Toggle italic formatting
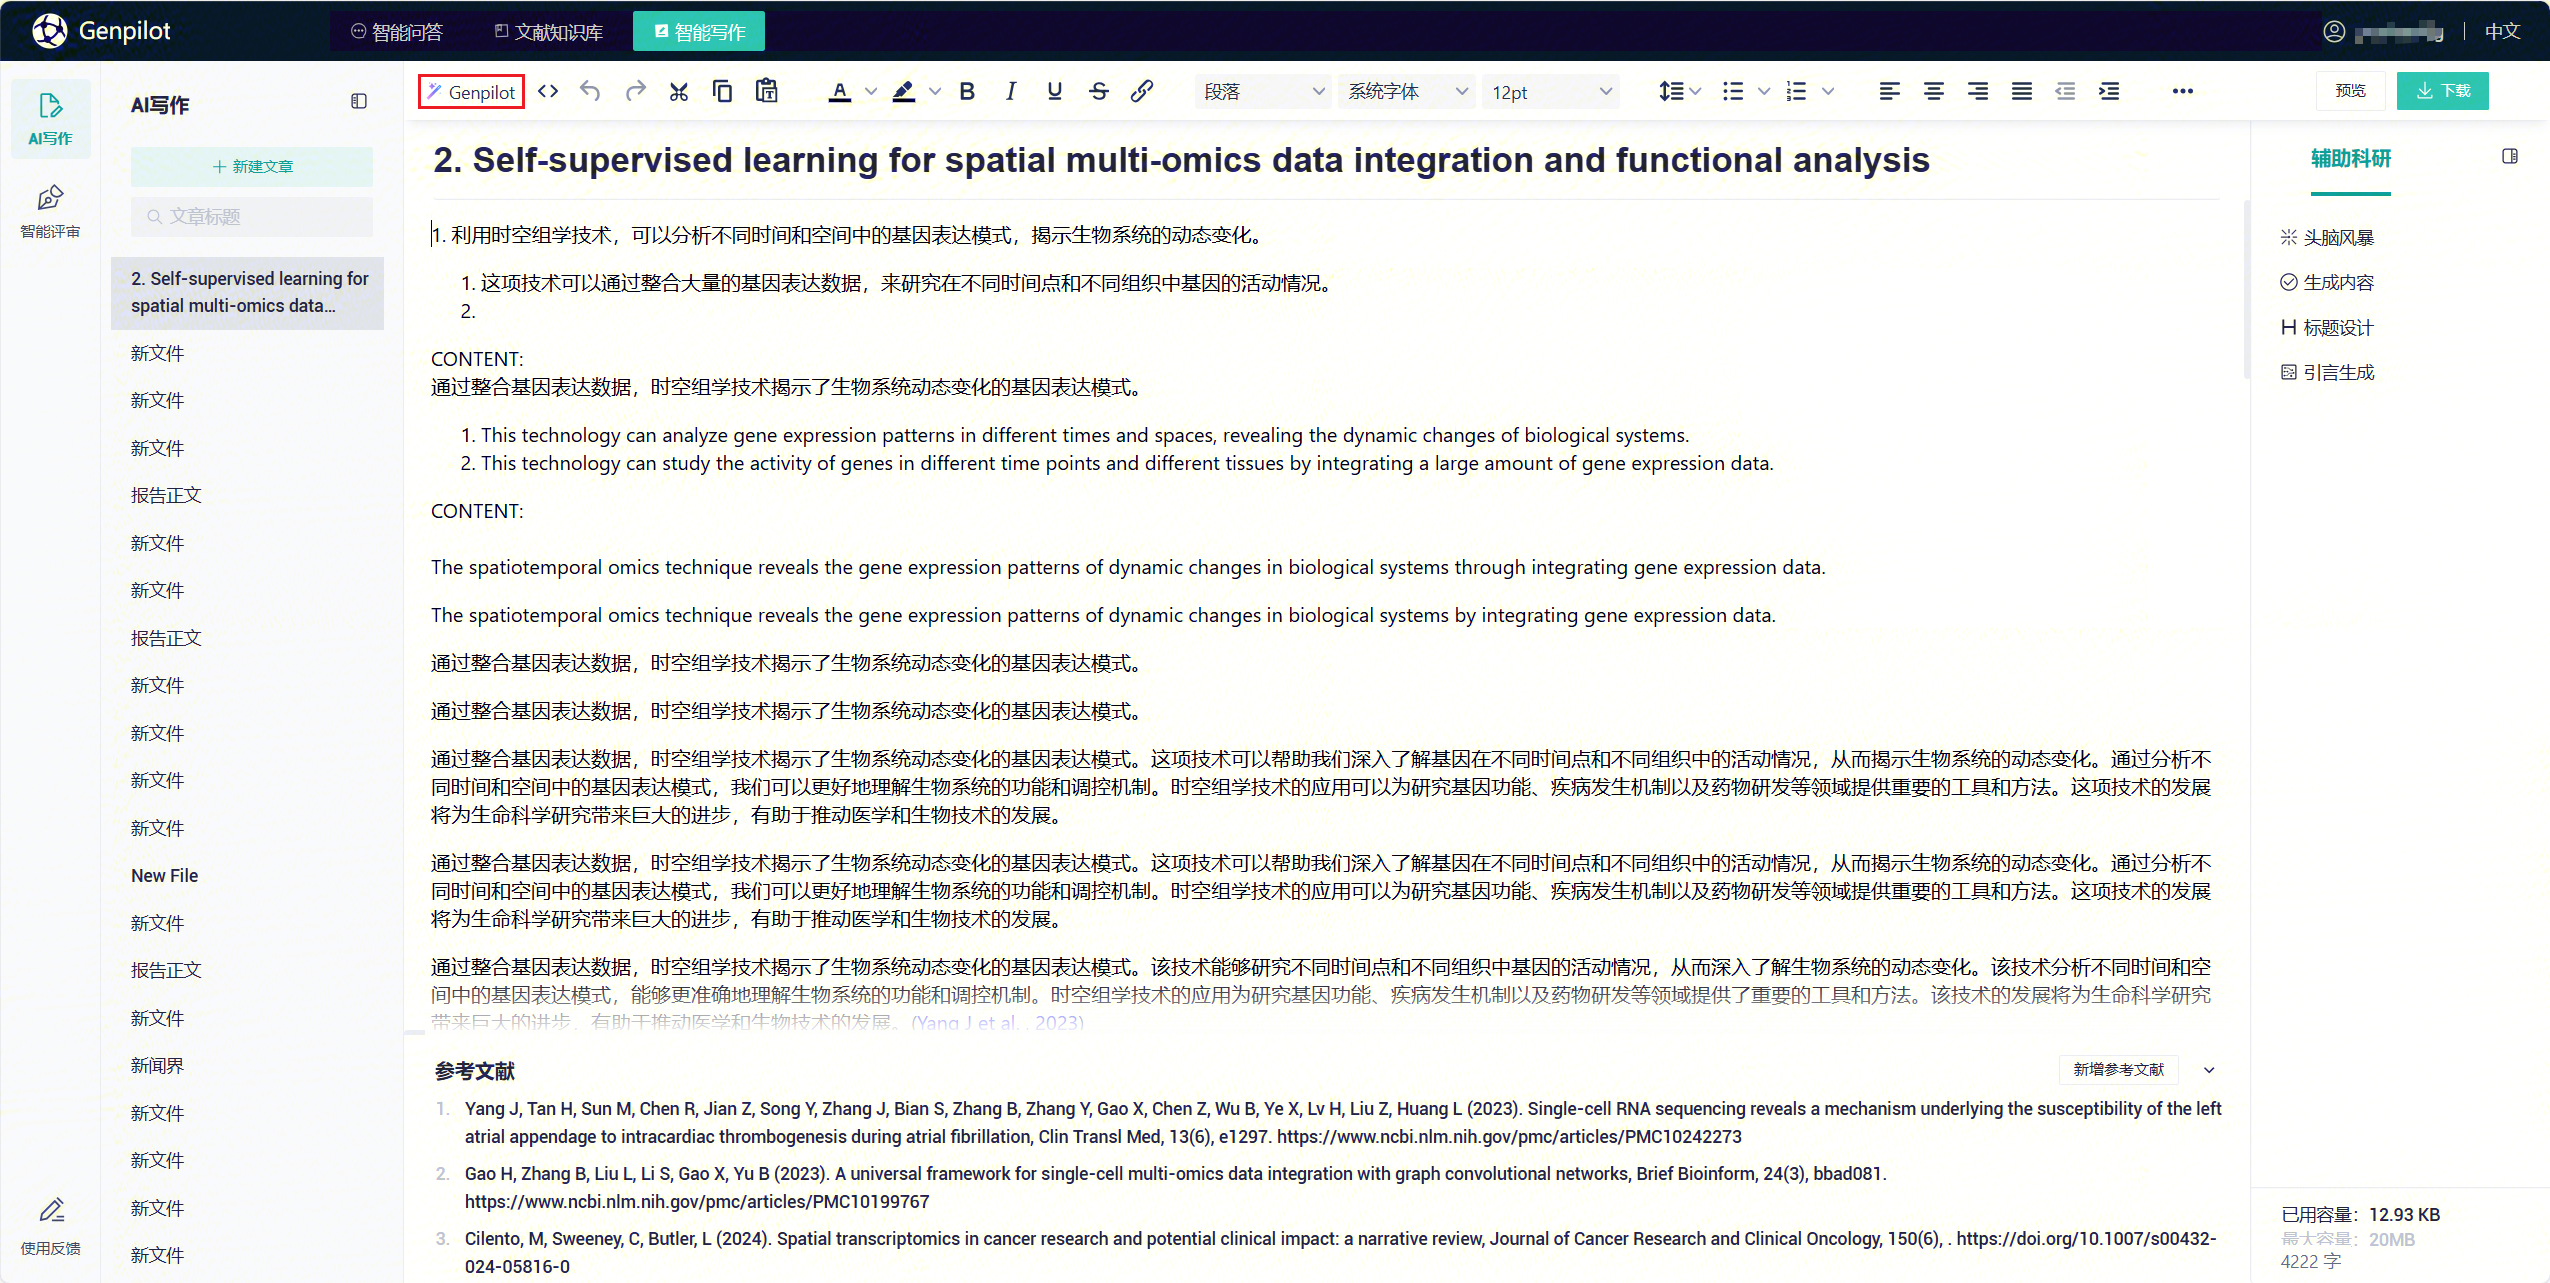 1011,92
